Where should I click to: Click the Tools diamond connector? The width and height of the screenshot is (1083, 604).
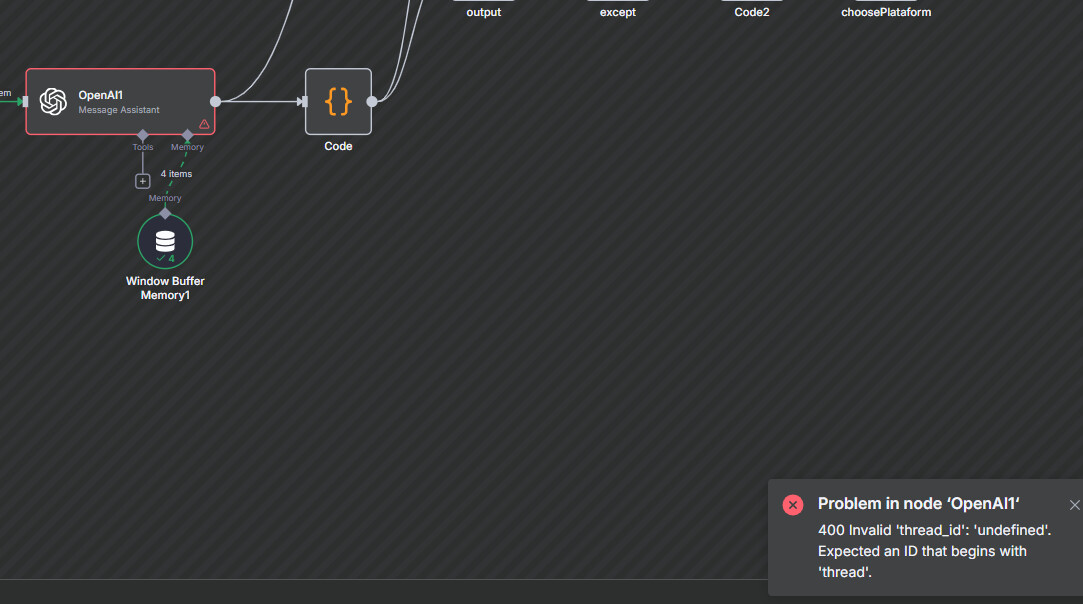point(143,135)
